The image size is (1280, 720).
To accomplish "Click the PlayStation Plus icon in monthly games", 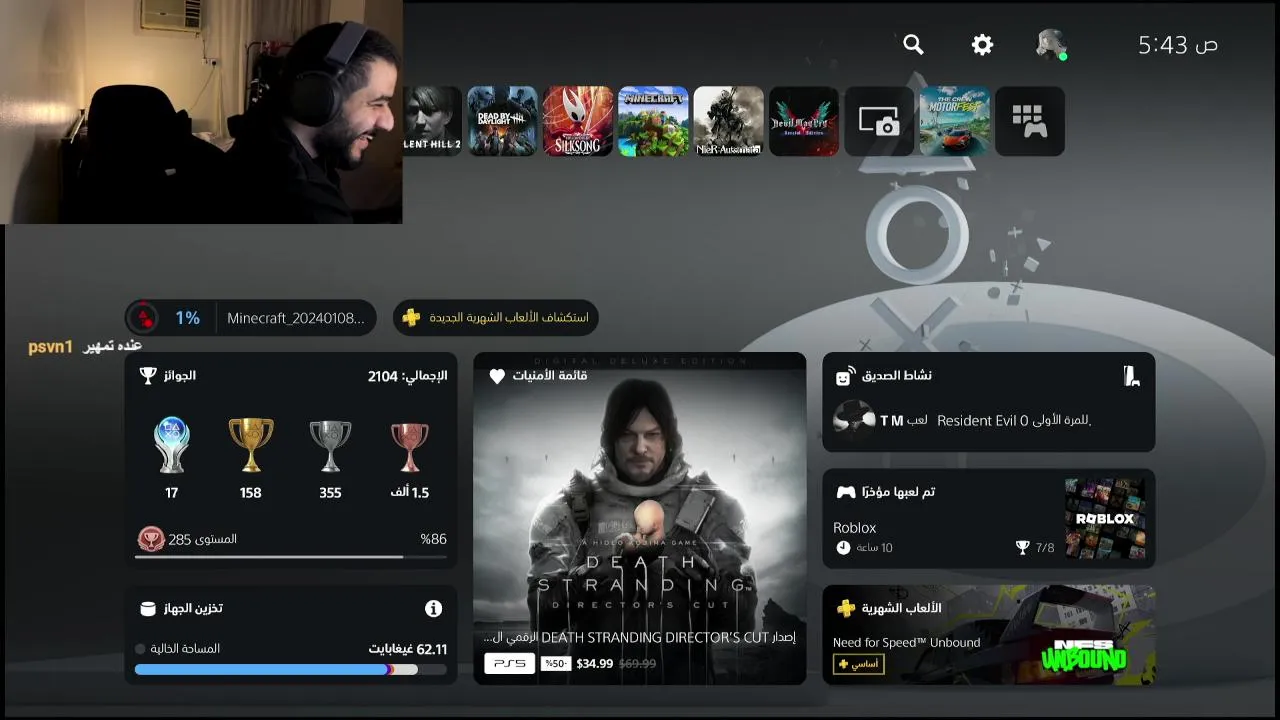I will (846, 608).
